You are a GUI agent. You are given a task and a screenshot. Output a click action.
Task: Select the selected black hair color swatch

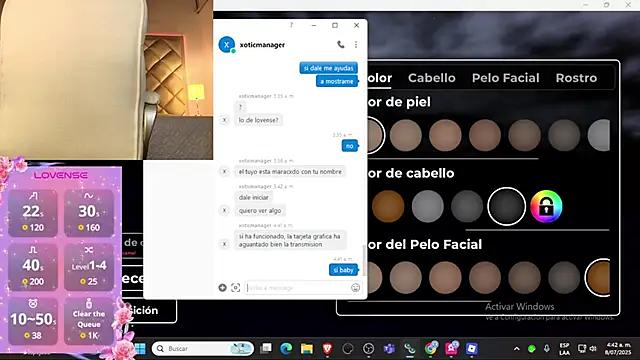click(x=507, y=207)
